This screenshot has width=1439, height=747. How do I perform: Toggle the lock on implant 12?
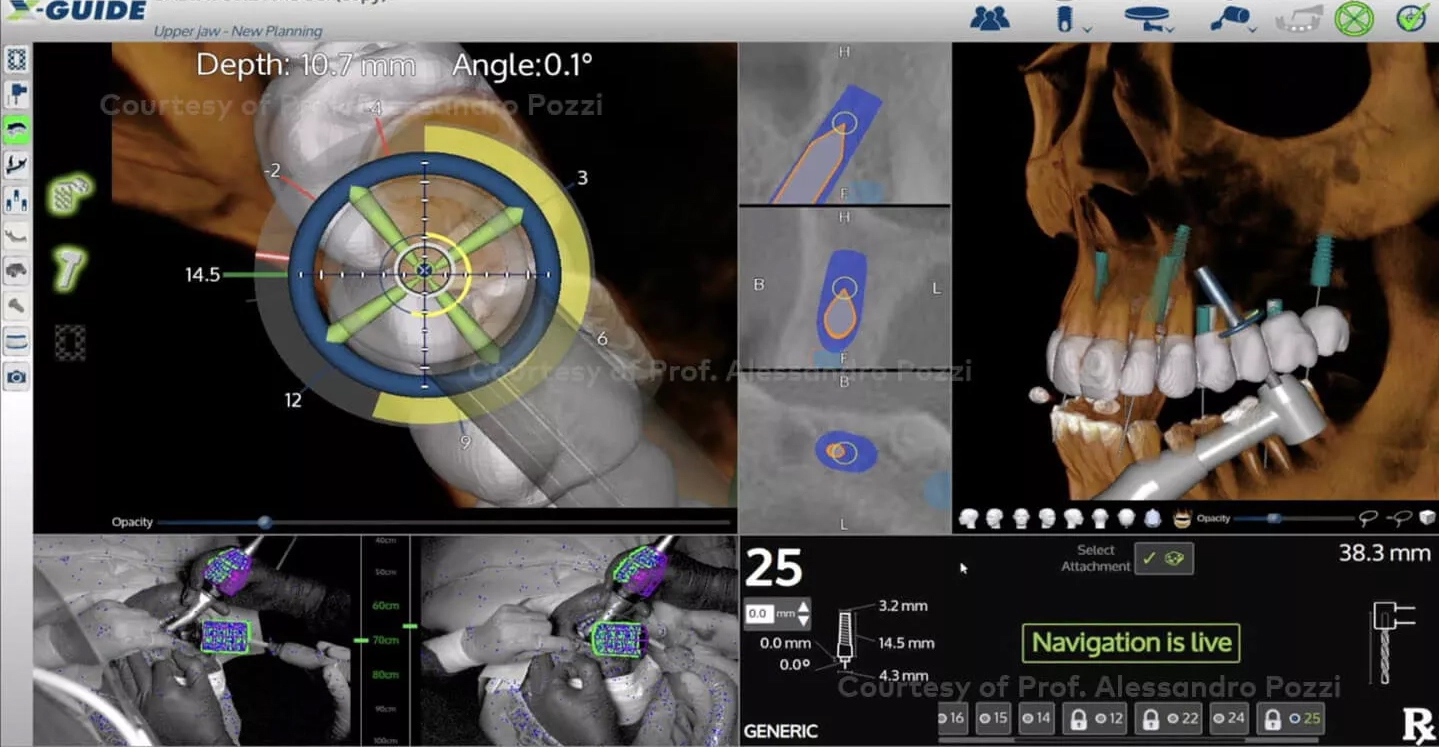coord(1077,718)
